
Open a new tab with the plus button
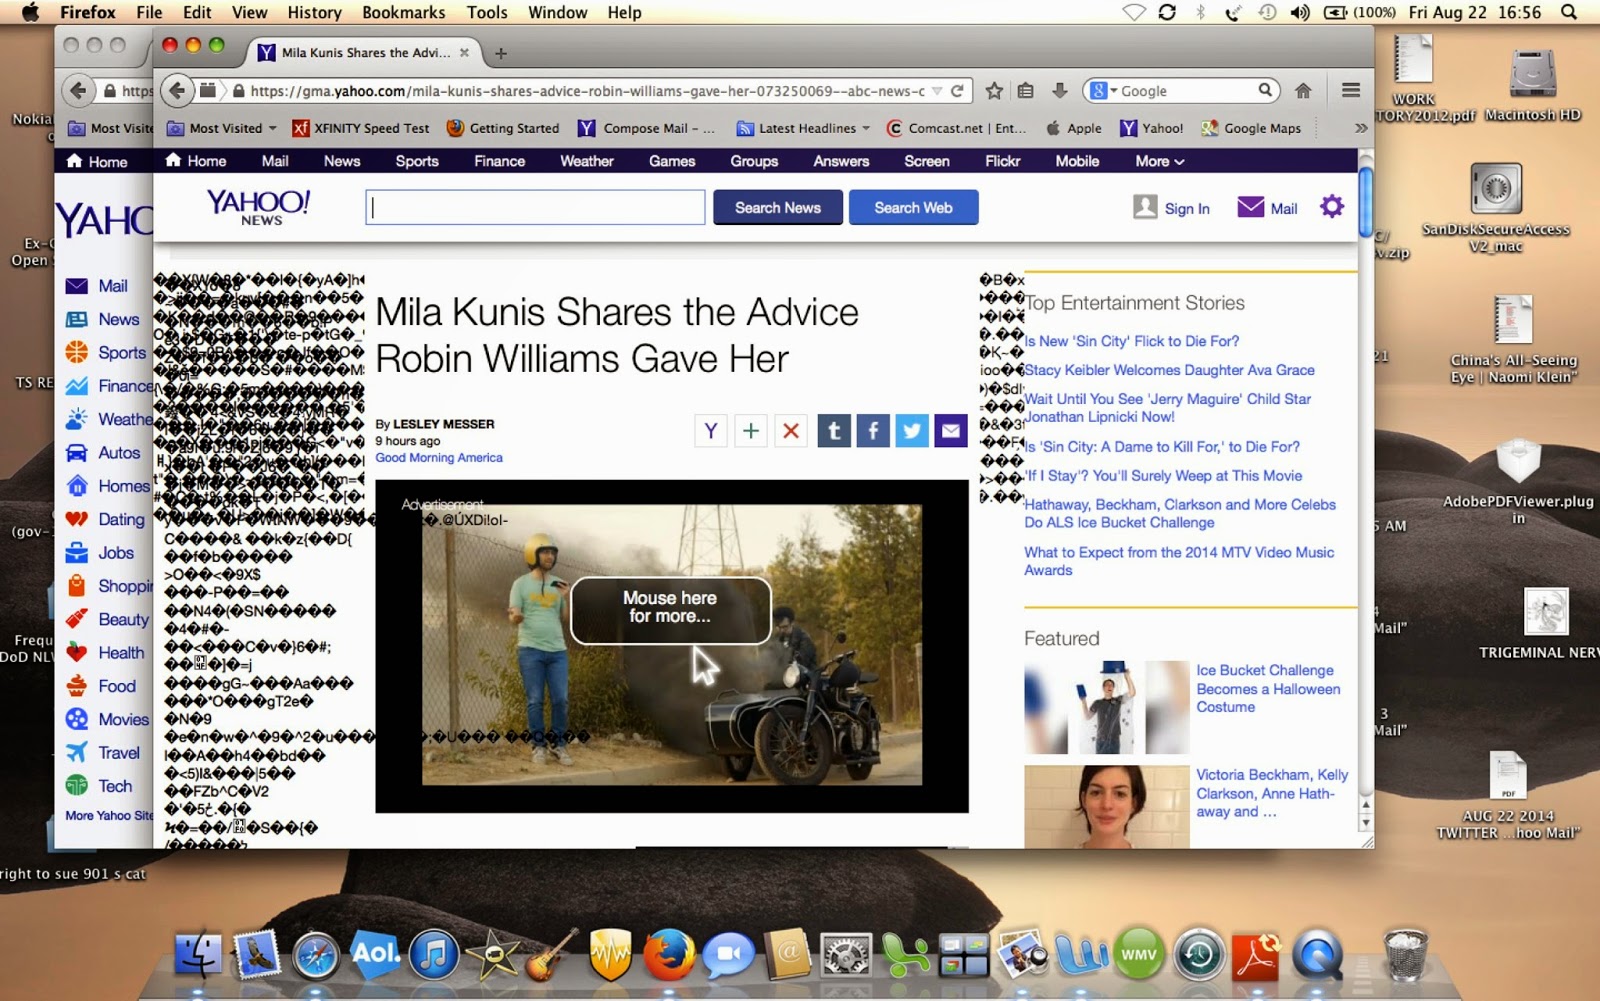(501, 53)
